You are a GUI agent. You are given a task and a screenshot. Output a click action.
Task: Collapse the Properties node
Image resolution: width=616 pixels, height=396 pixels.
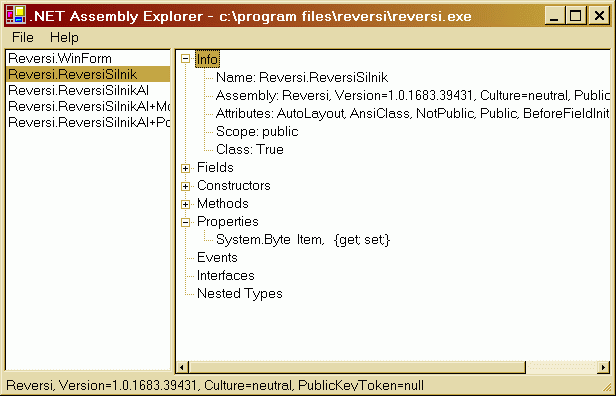pos(185,222)
